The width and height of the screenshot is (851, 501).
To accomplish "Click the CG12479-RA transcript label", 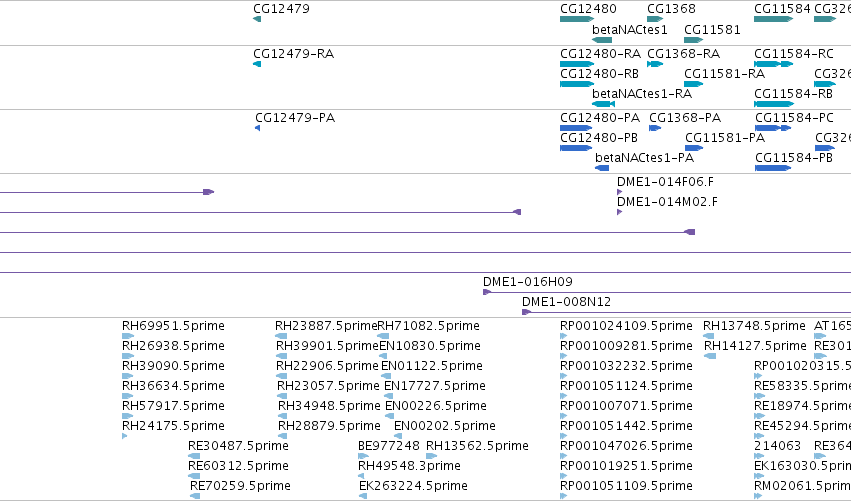I will (294, 54).
